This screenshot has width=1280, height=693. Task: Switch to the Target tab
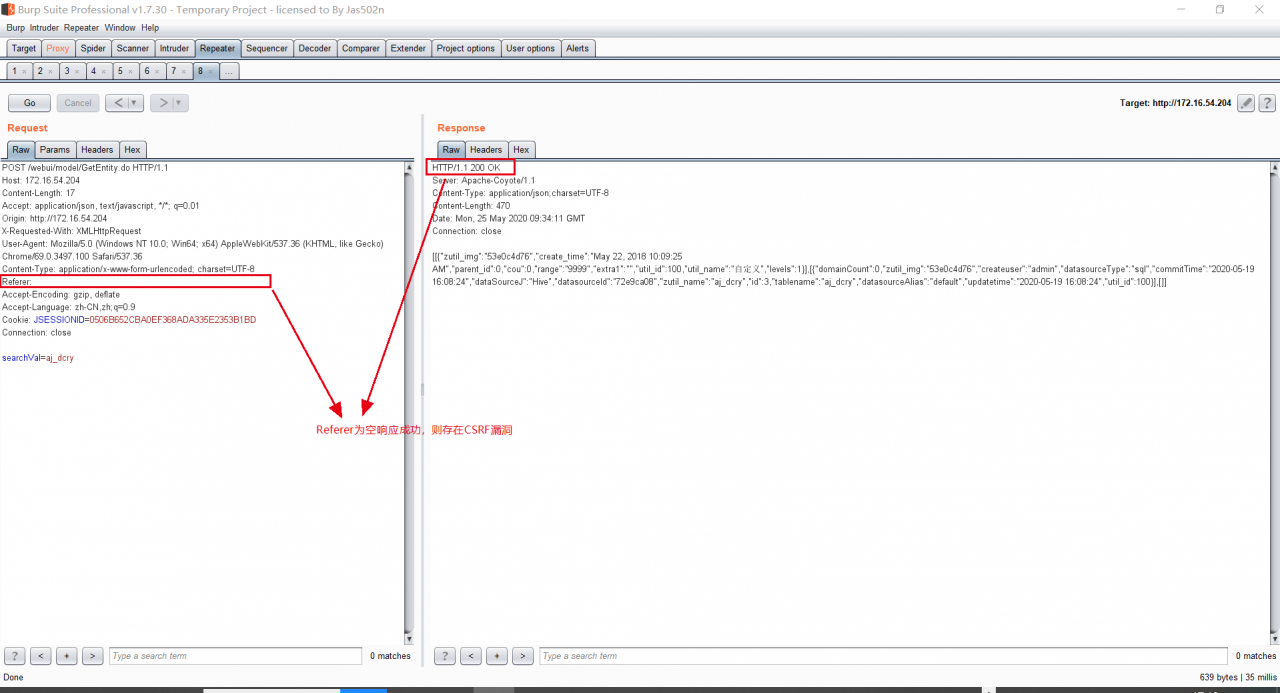(24, 48)
